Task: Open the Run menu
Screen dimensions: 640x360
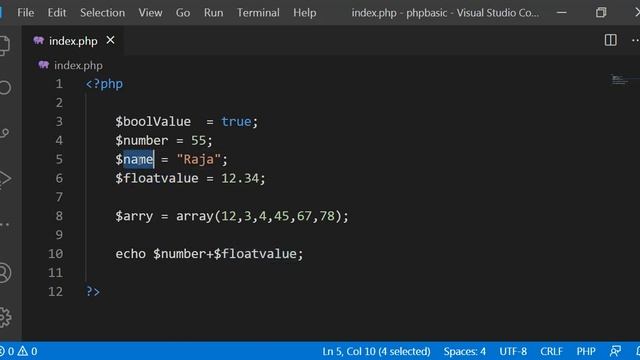Action: pyautogui.click(x=213, y=13)
